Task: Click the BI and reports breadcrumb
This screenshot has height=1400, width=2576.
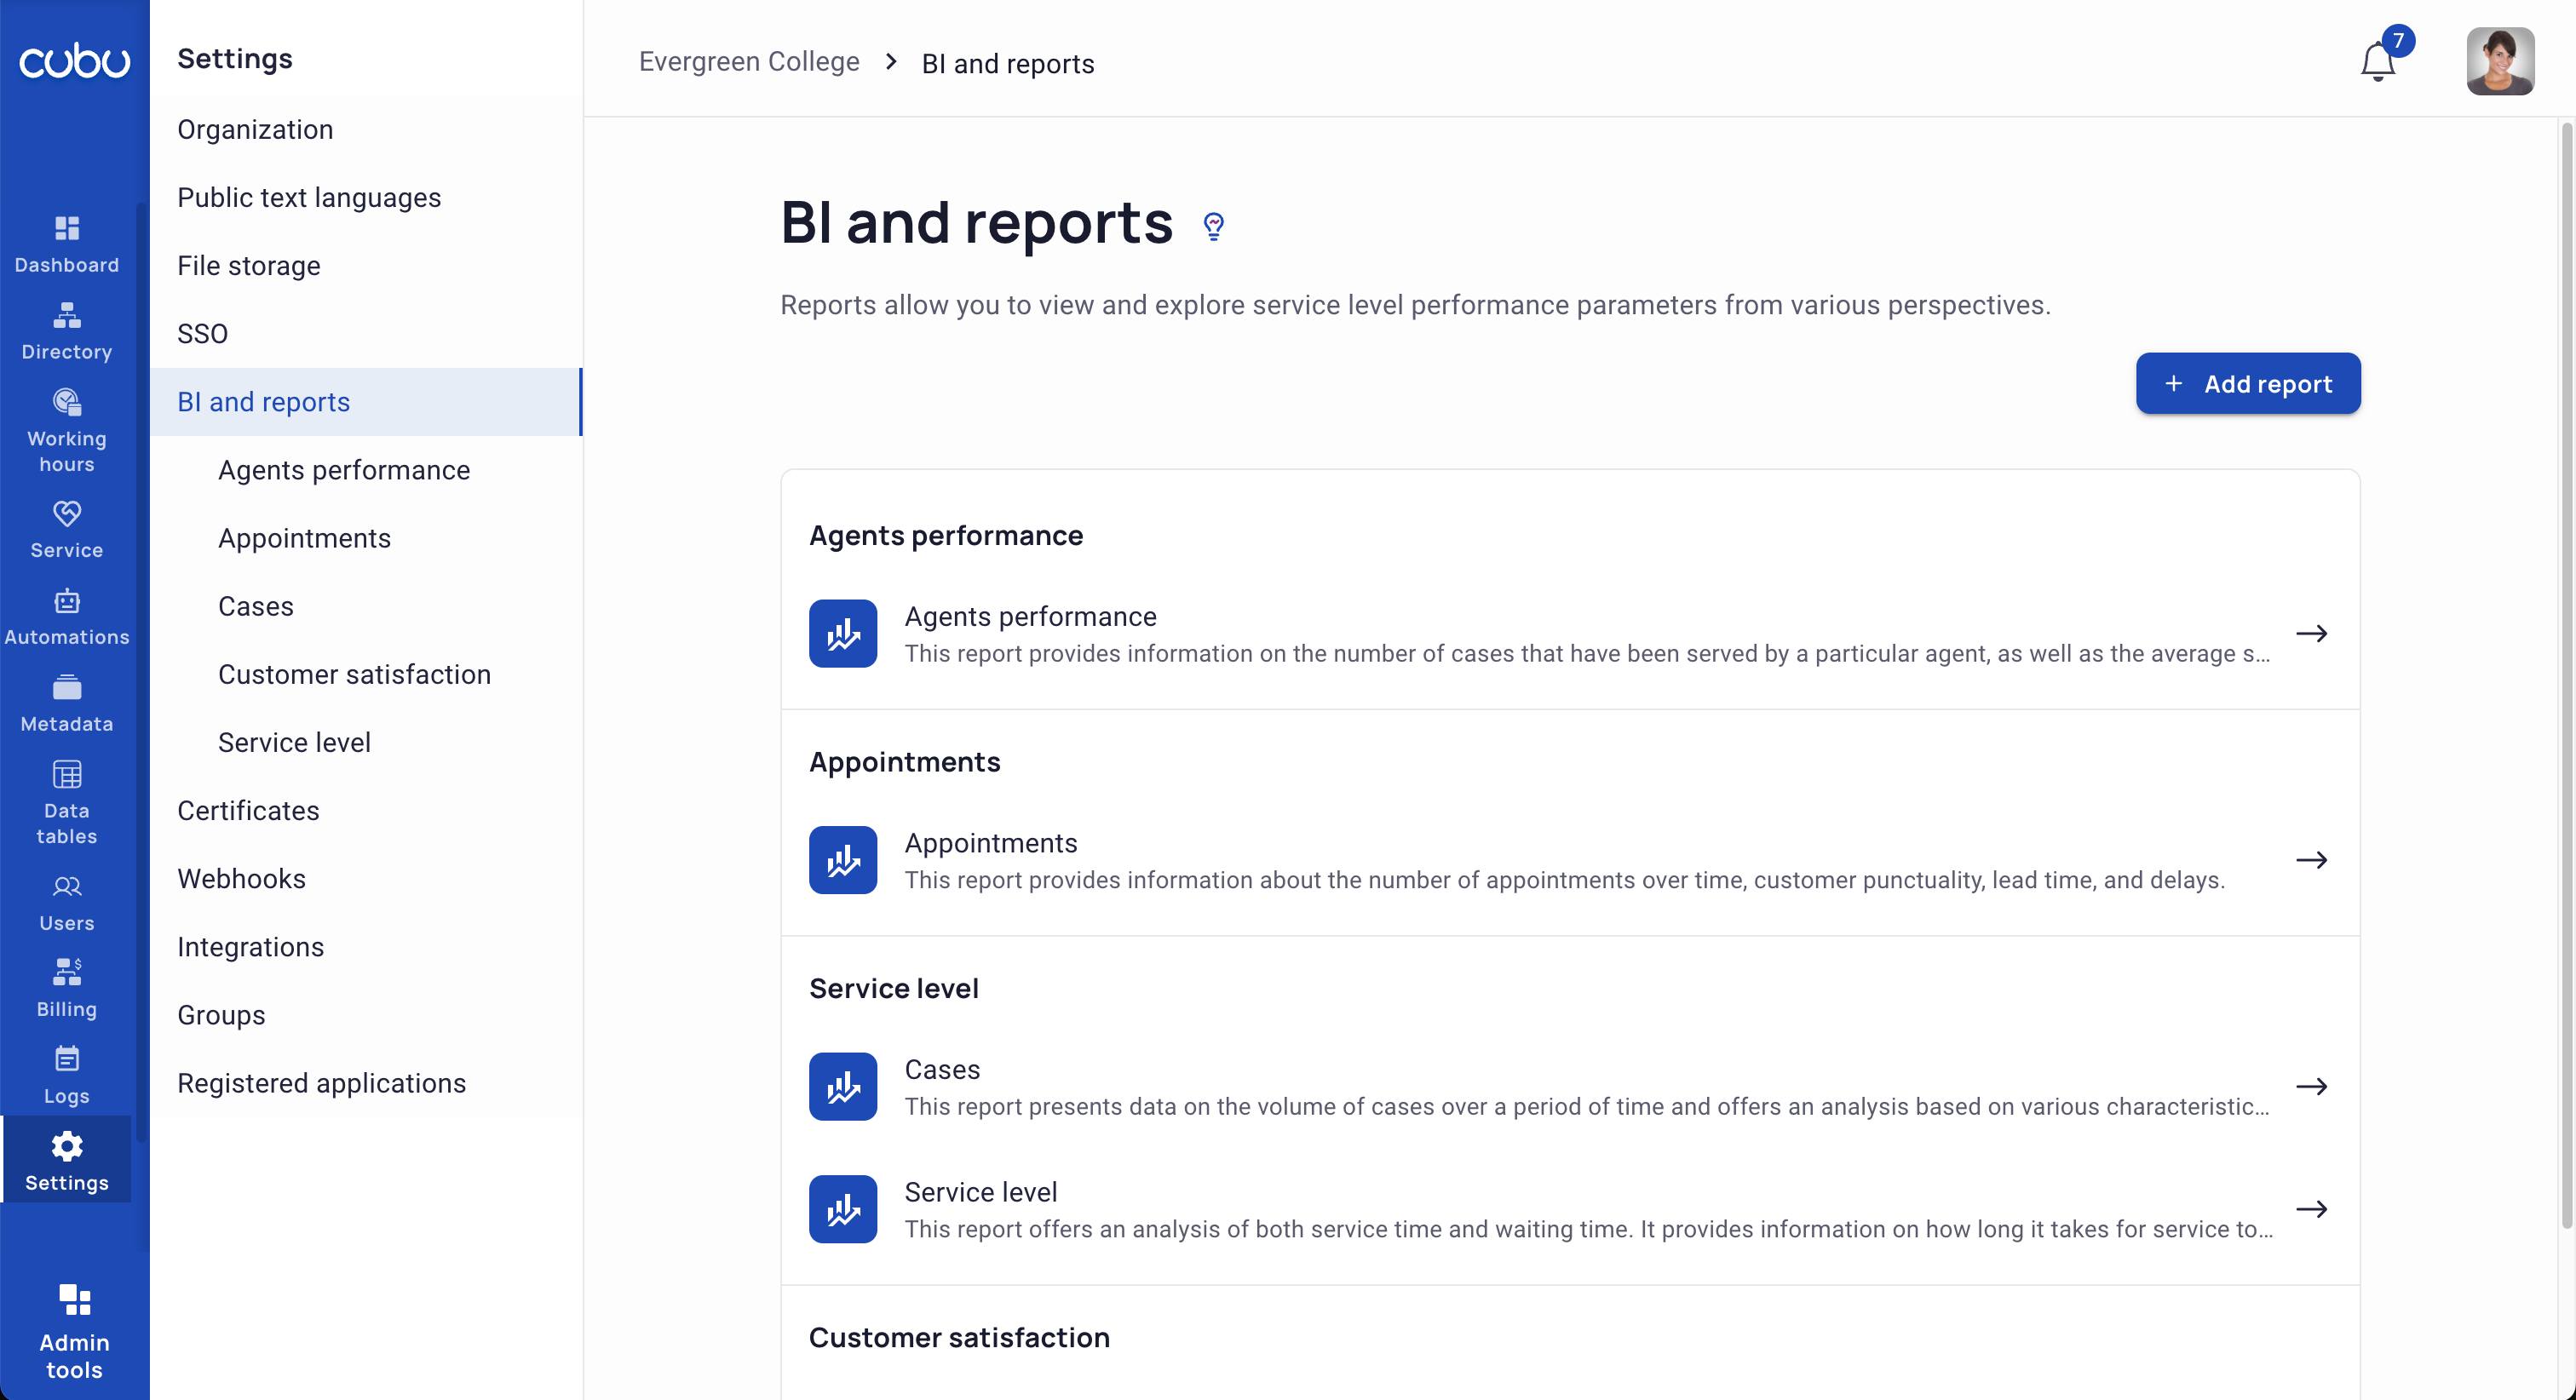Action: click(1008, 63)
